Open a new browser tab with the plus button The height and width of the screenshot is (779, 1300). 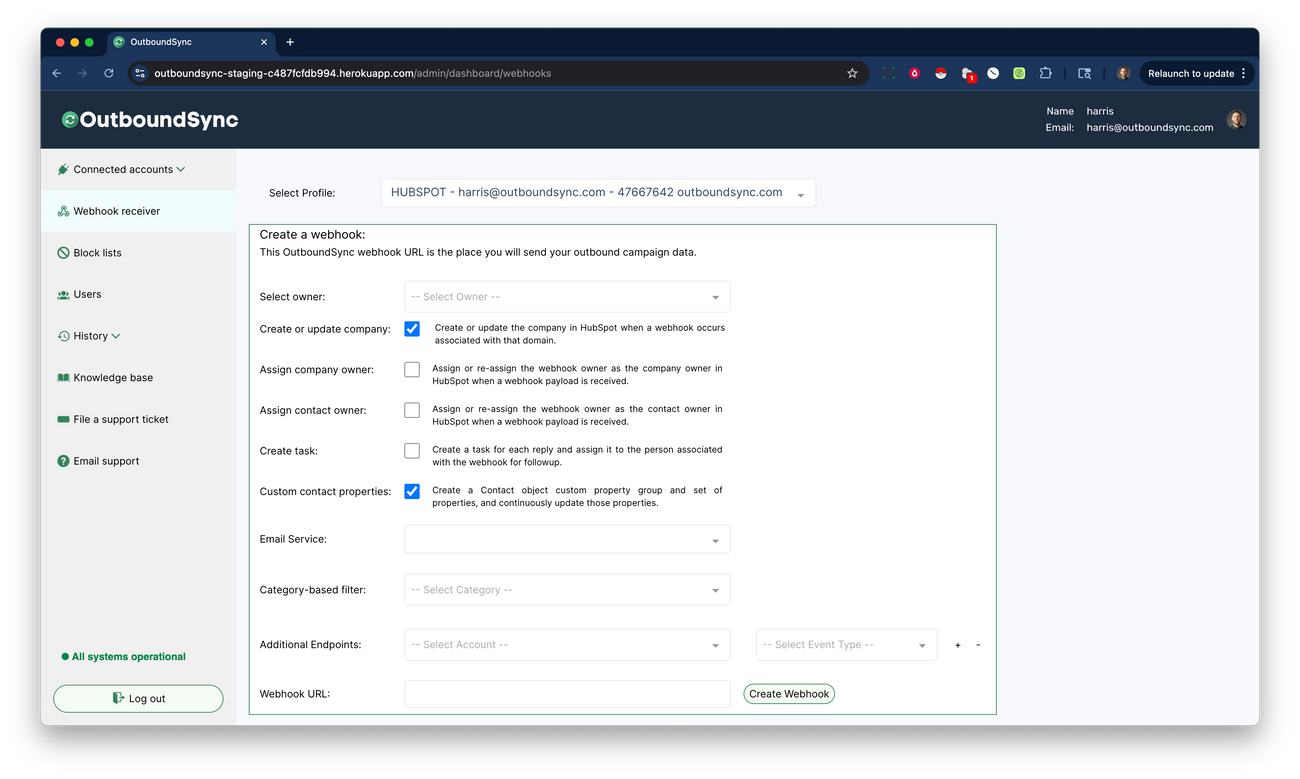click(290, 42)
